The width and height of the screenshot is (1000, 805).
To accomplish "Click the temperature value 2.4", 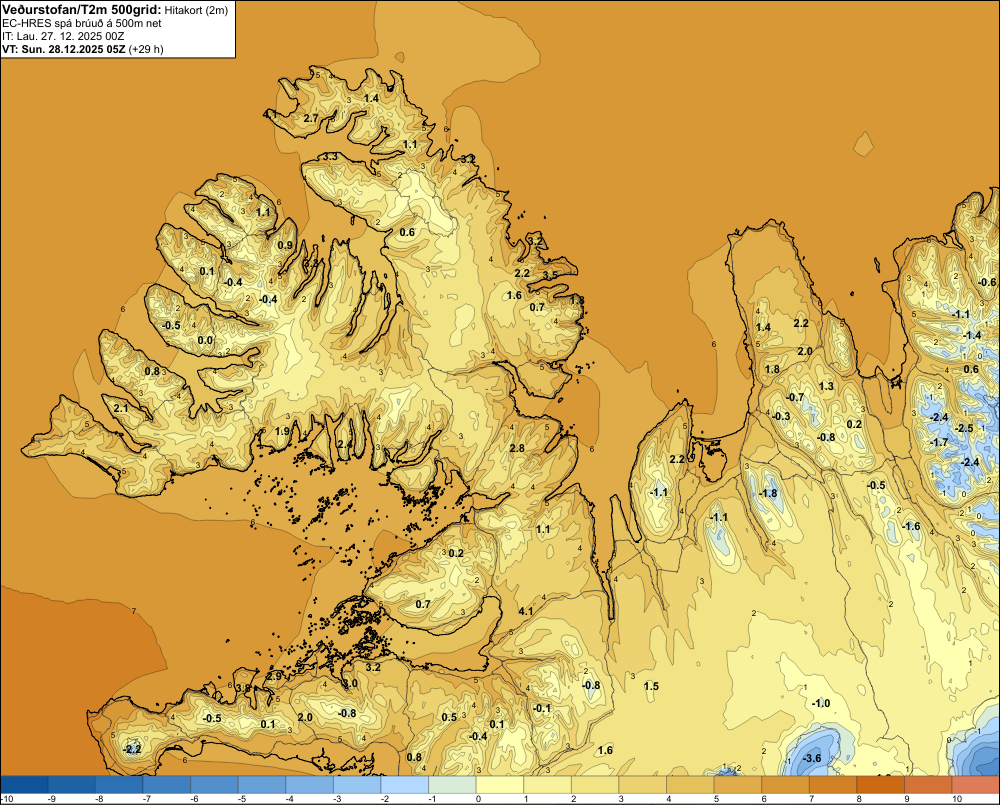I will click(x=345, y=445).
